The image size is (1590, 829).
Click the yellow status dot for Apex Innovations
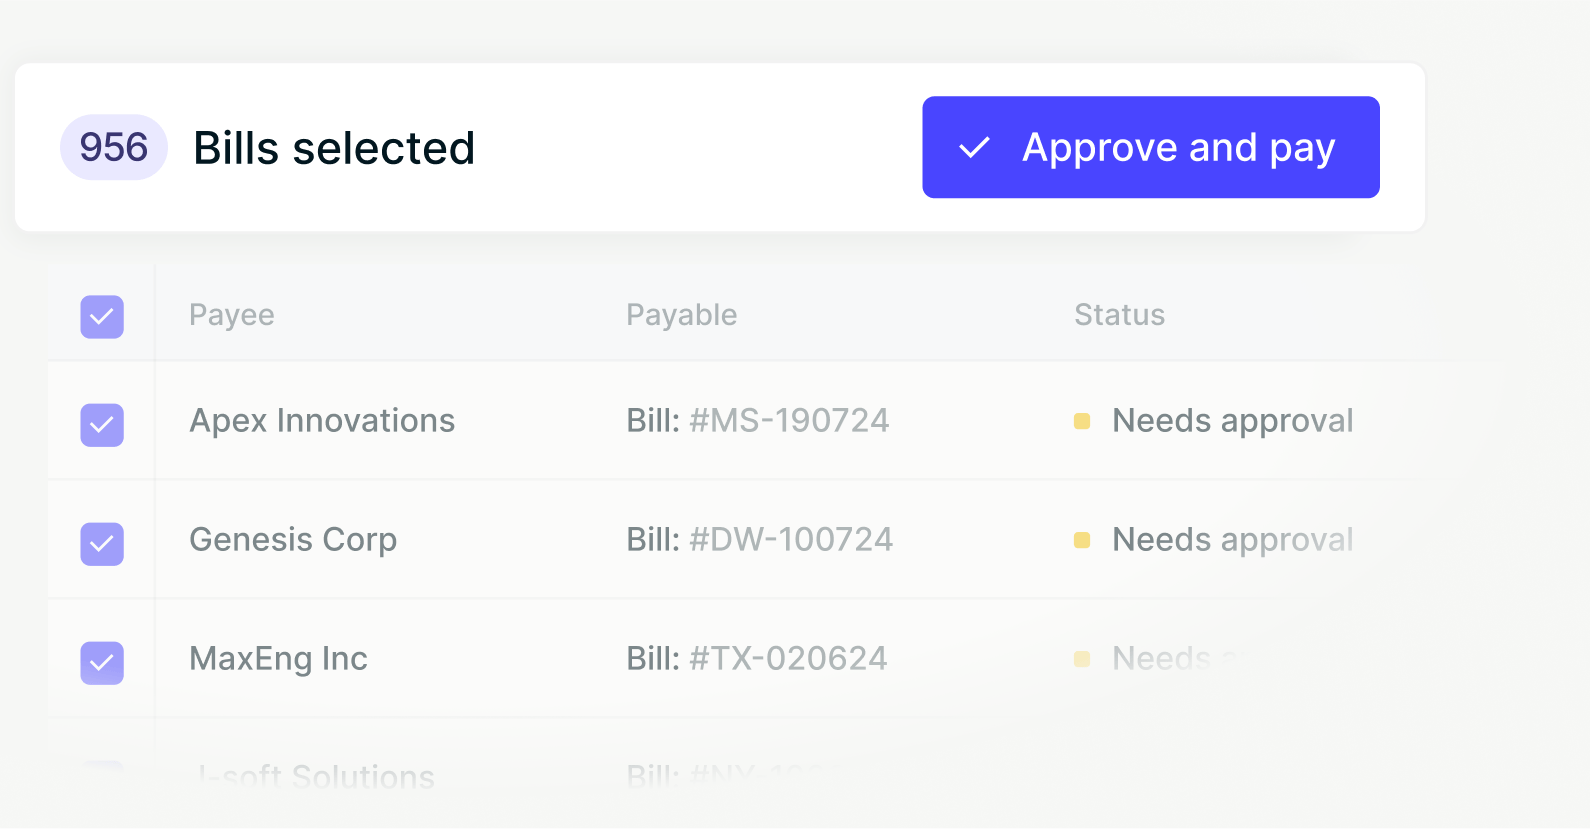(x=1082, y=421)
